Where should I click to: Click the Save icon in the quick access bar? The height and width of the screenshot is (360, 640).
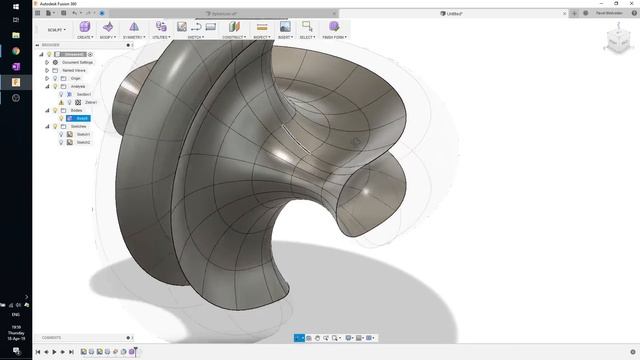click(x=64, y=13)
